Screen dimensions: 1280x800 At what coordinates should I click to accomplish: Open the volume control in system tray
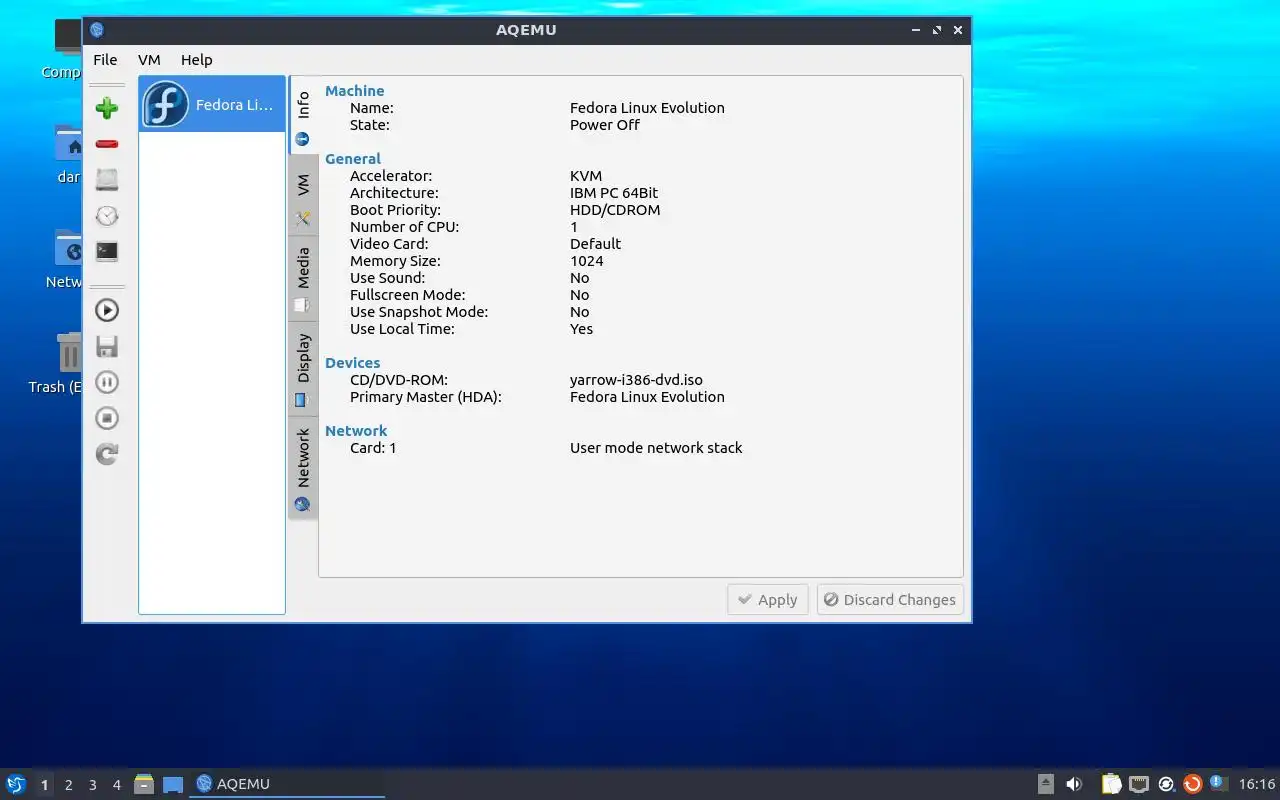point(1074,784)
